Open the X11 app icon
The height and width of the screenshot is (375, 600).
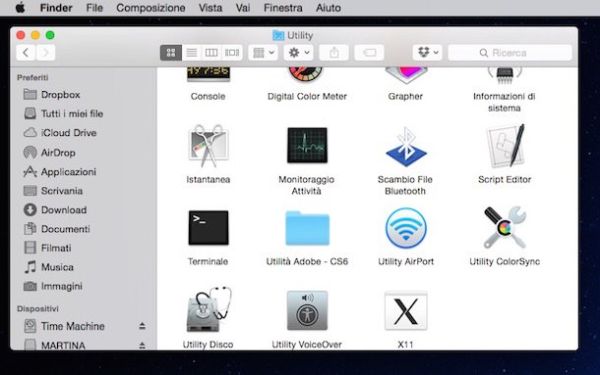coord(406,311)
